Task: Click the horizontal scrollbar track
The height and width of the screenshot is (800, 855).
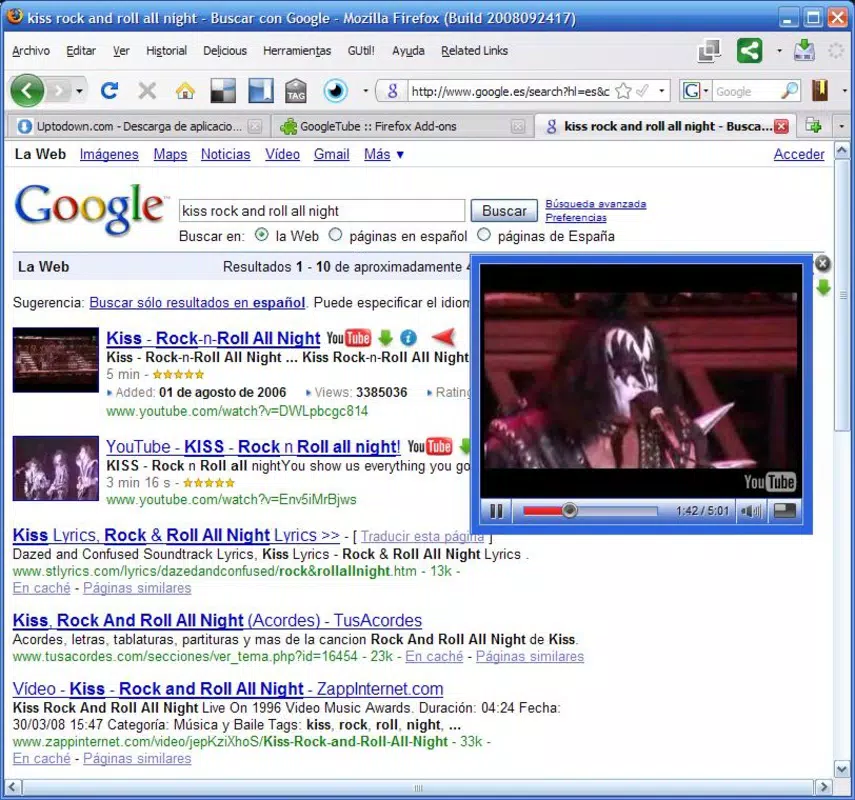Action: (418, 787)
